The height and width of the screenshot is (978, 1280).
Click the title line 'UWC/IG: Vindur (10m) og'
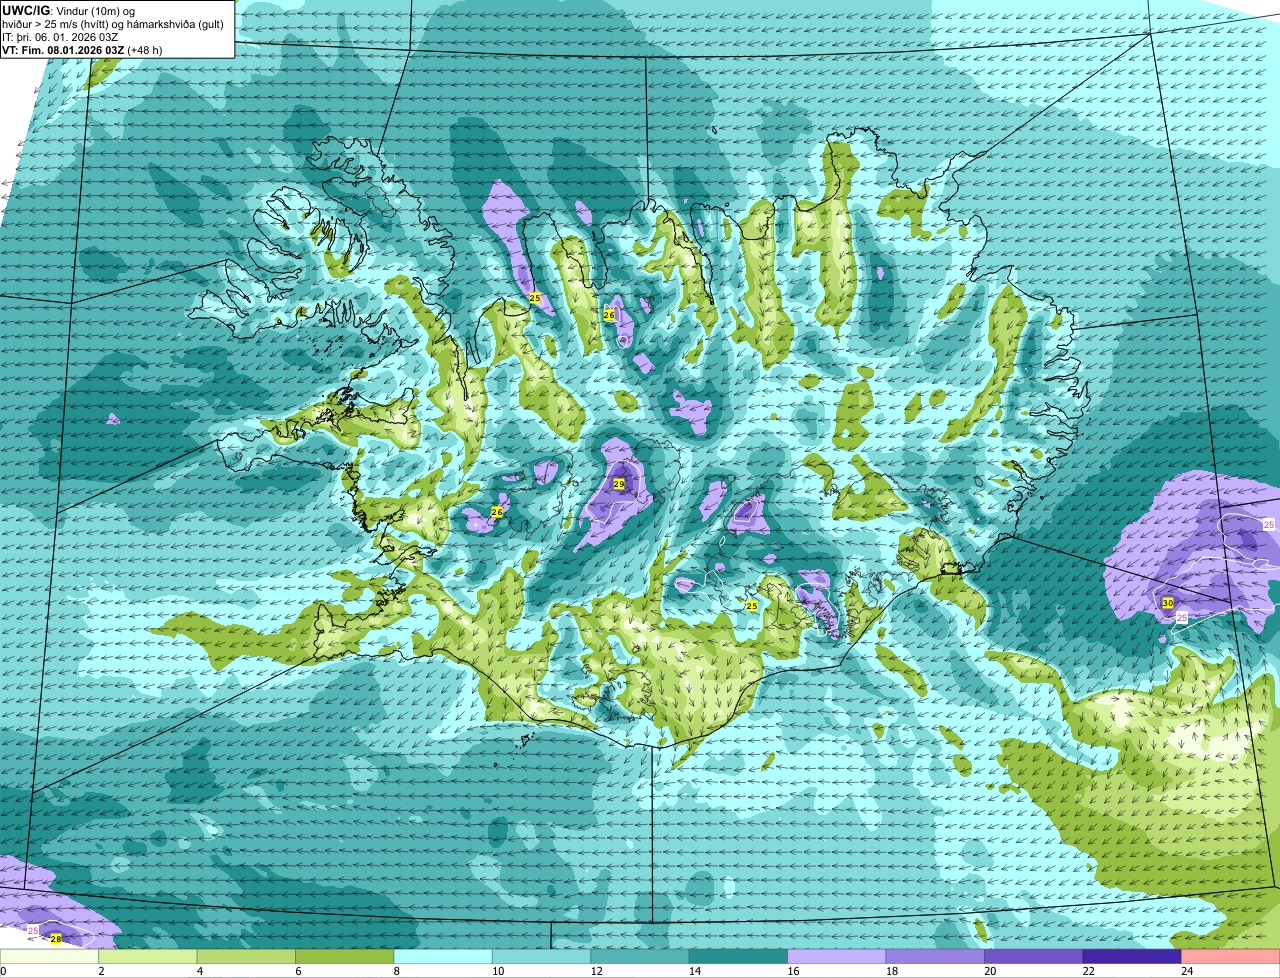(x=69, y=10)
